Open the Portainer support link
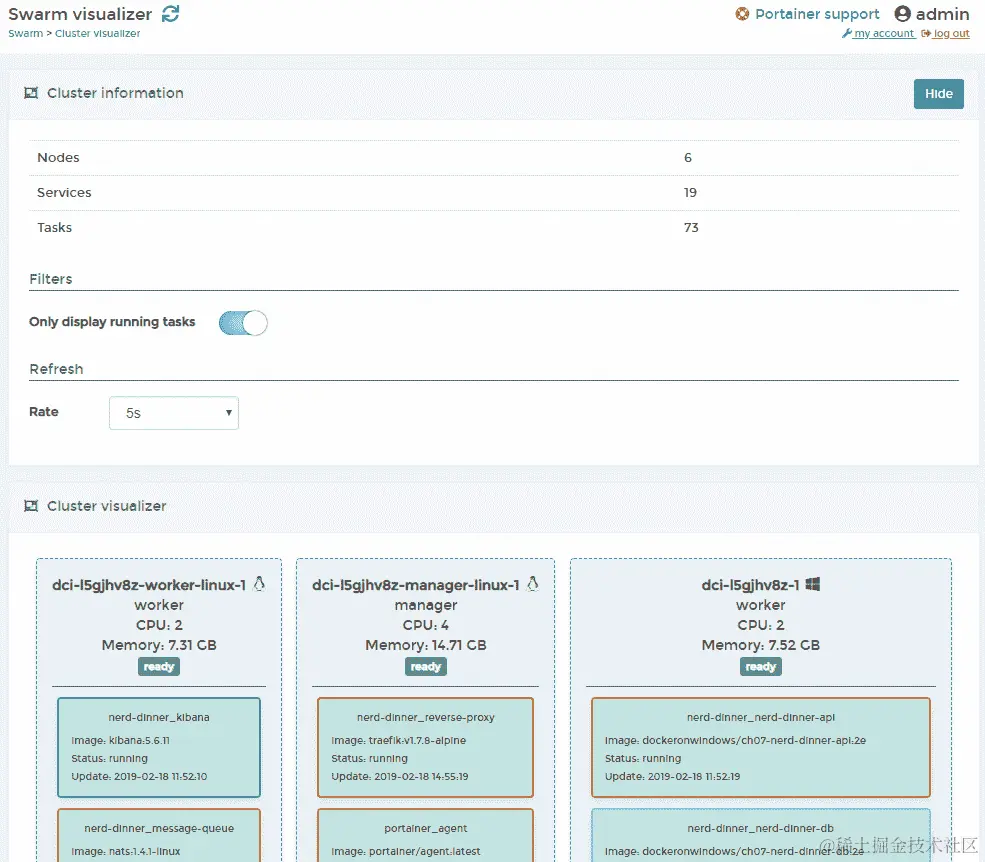This screenshot has height=862, width=985. 817,14
